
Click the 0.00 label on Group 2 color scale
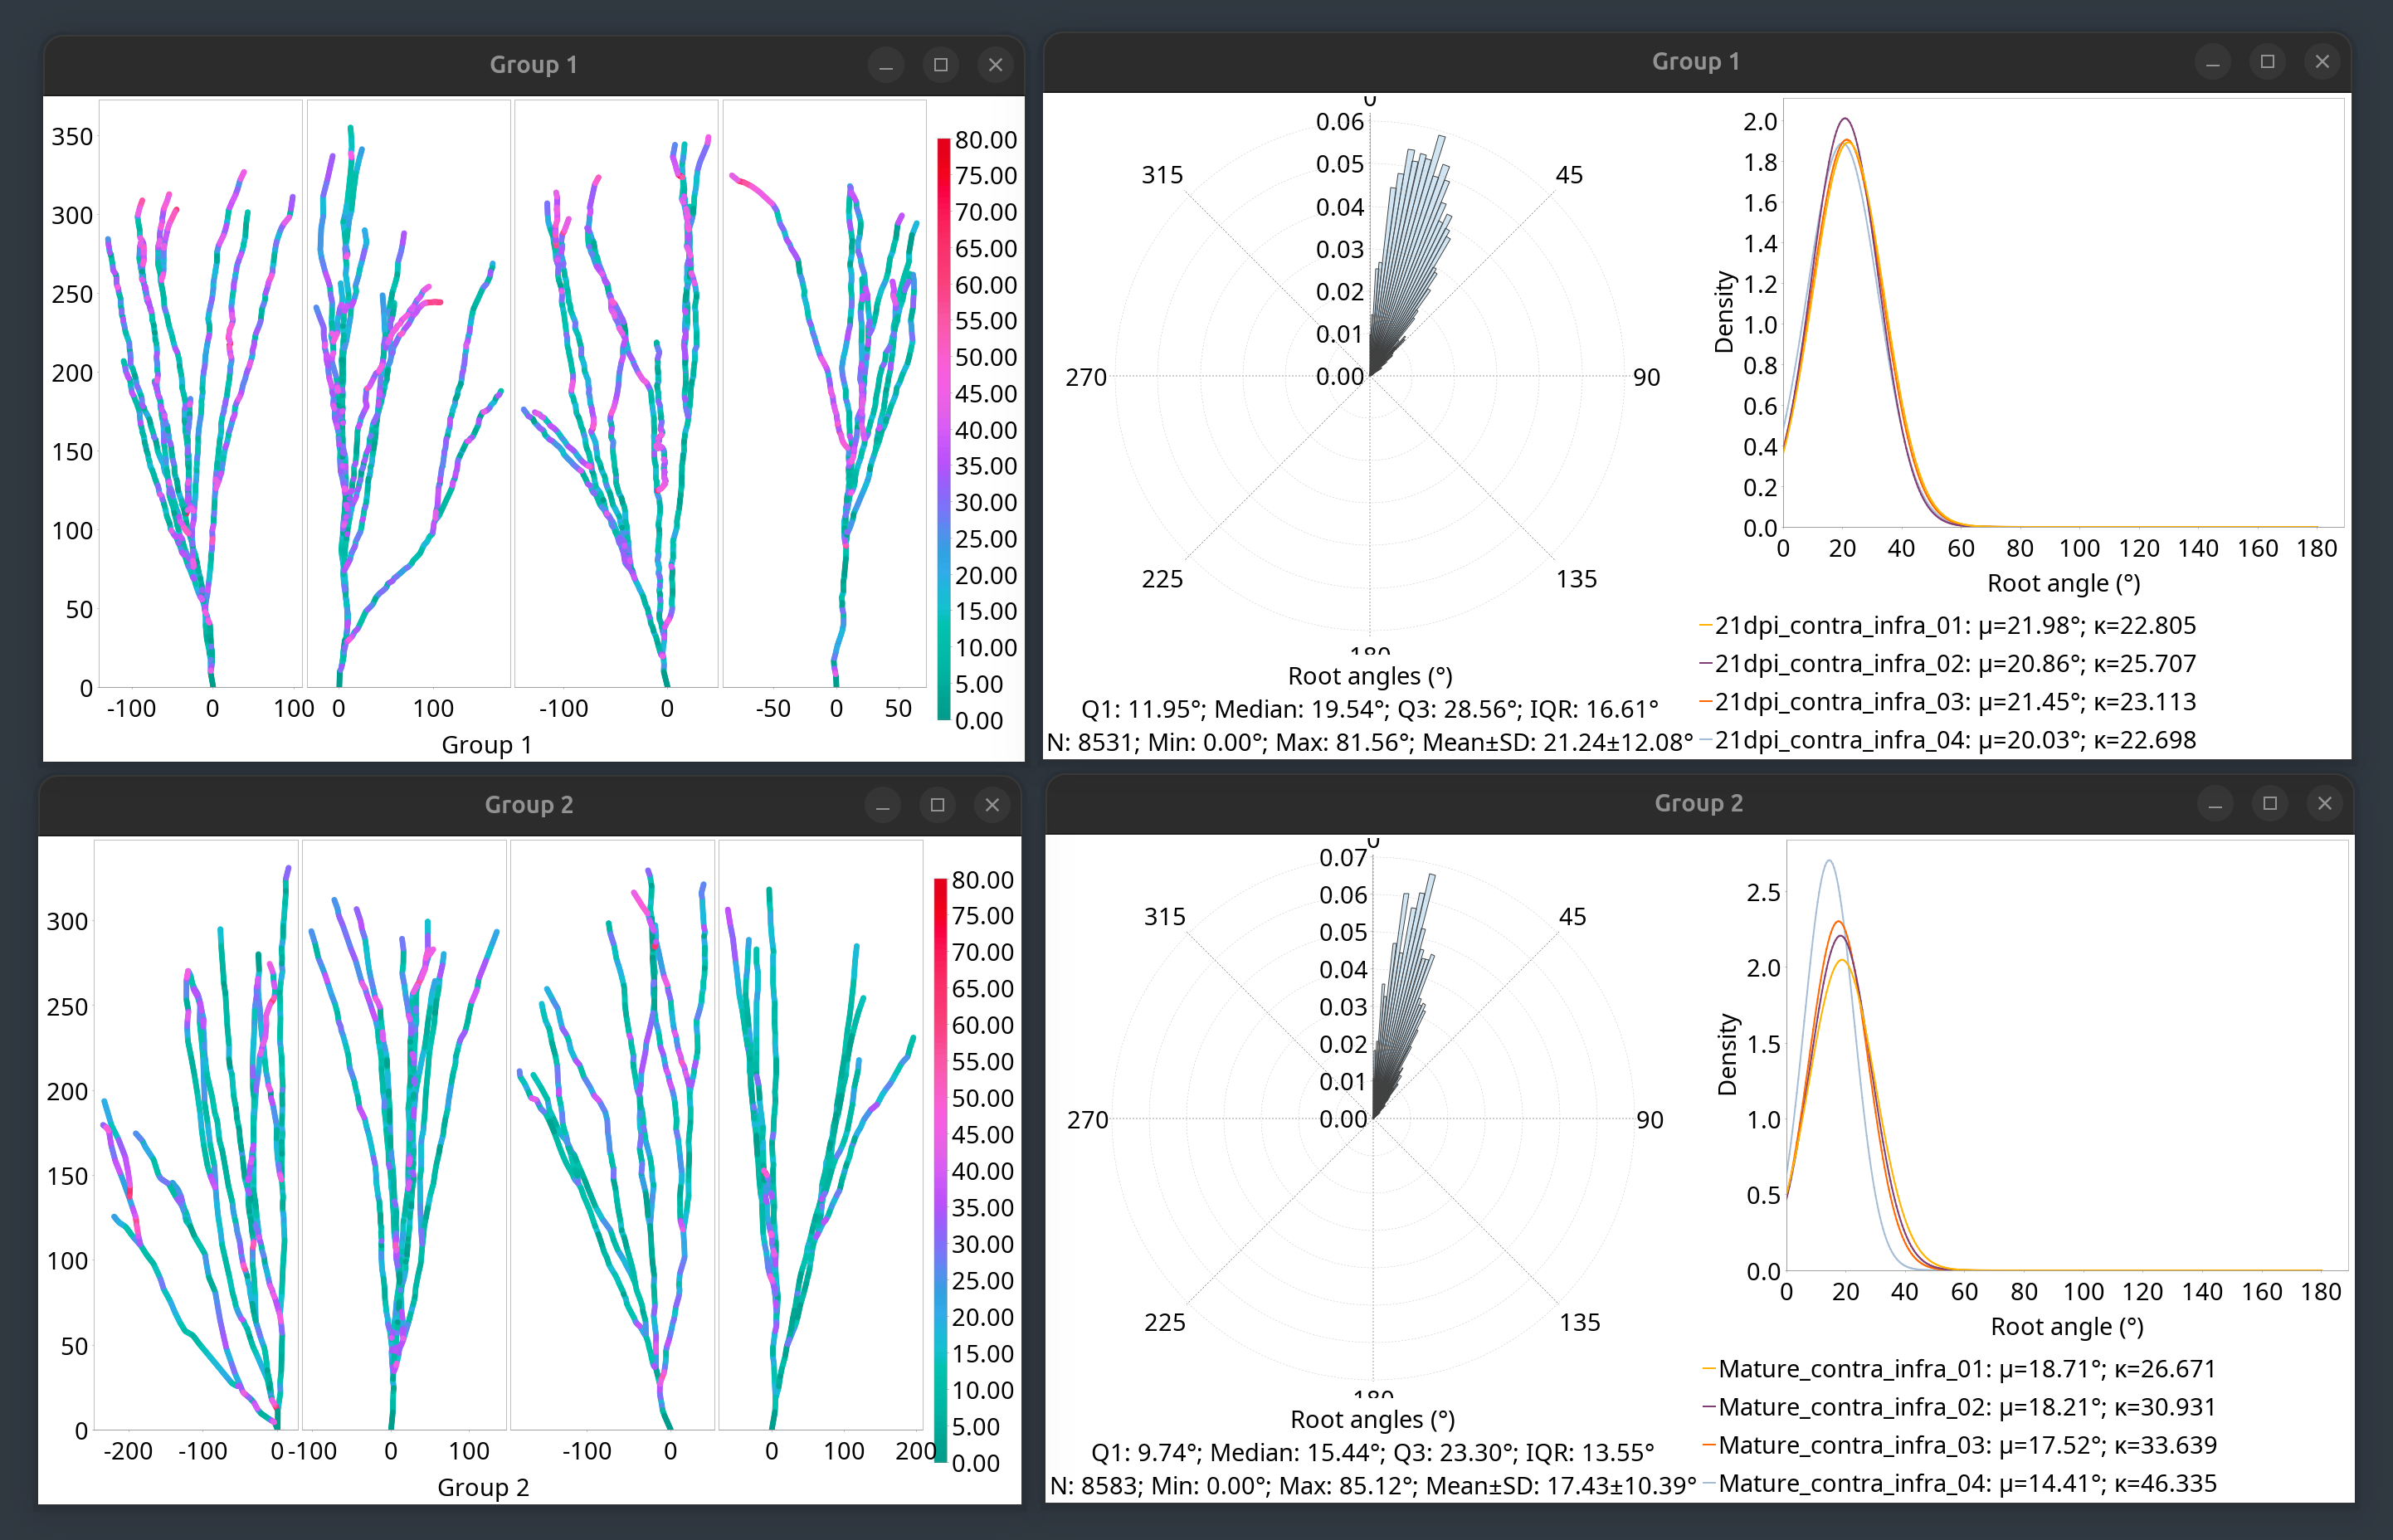(975, 1463)
